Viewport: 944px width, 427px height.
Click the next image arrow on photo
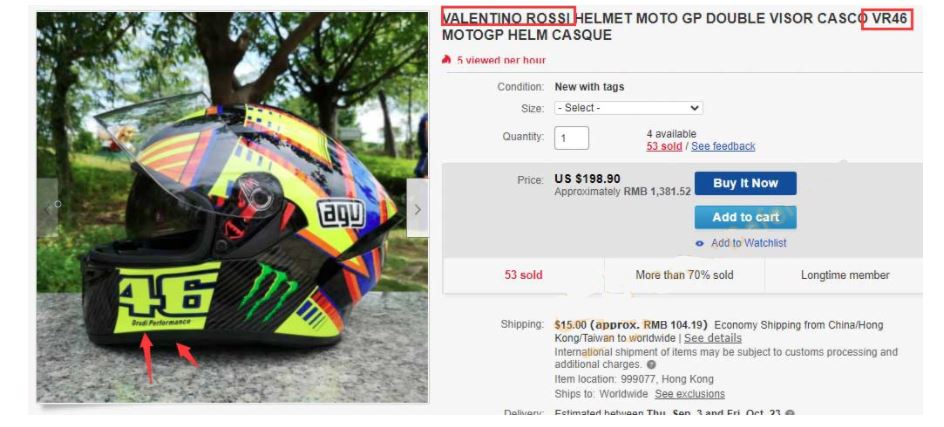(417, 208)
